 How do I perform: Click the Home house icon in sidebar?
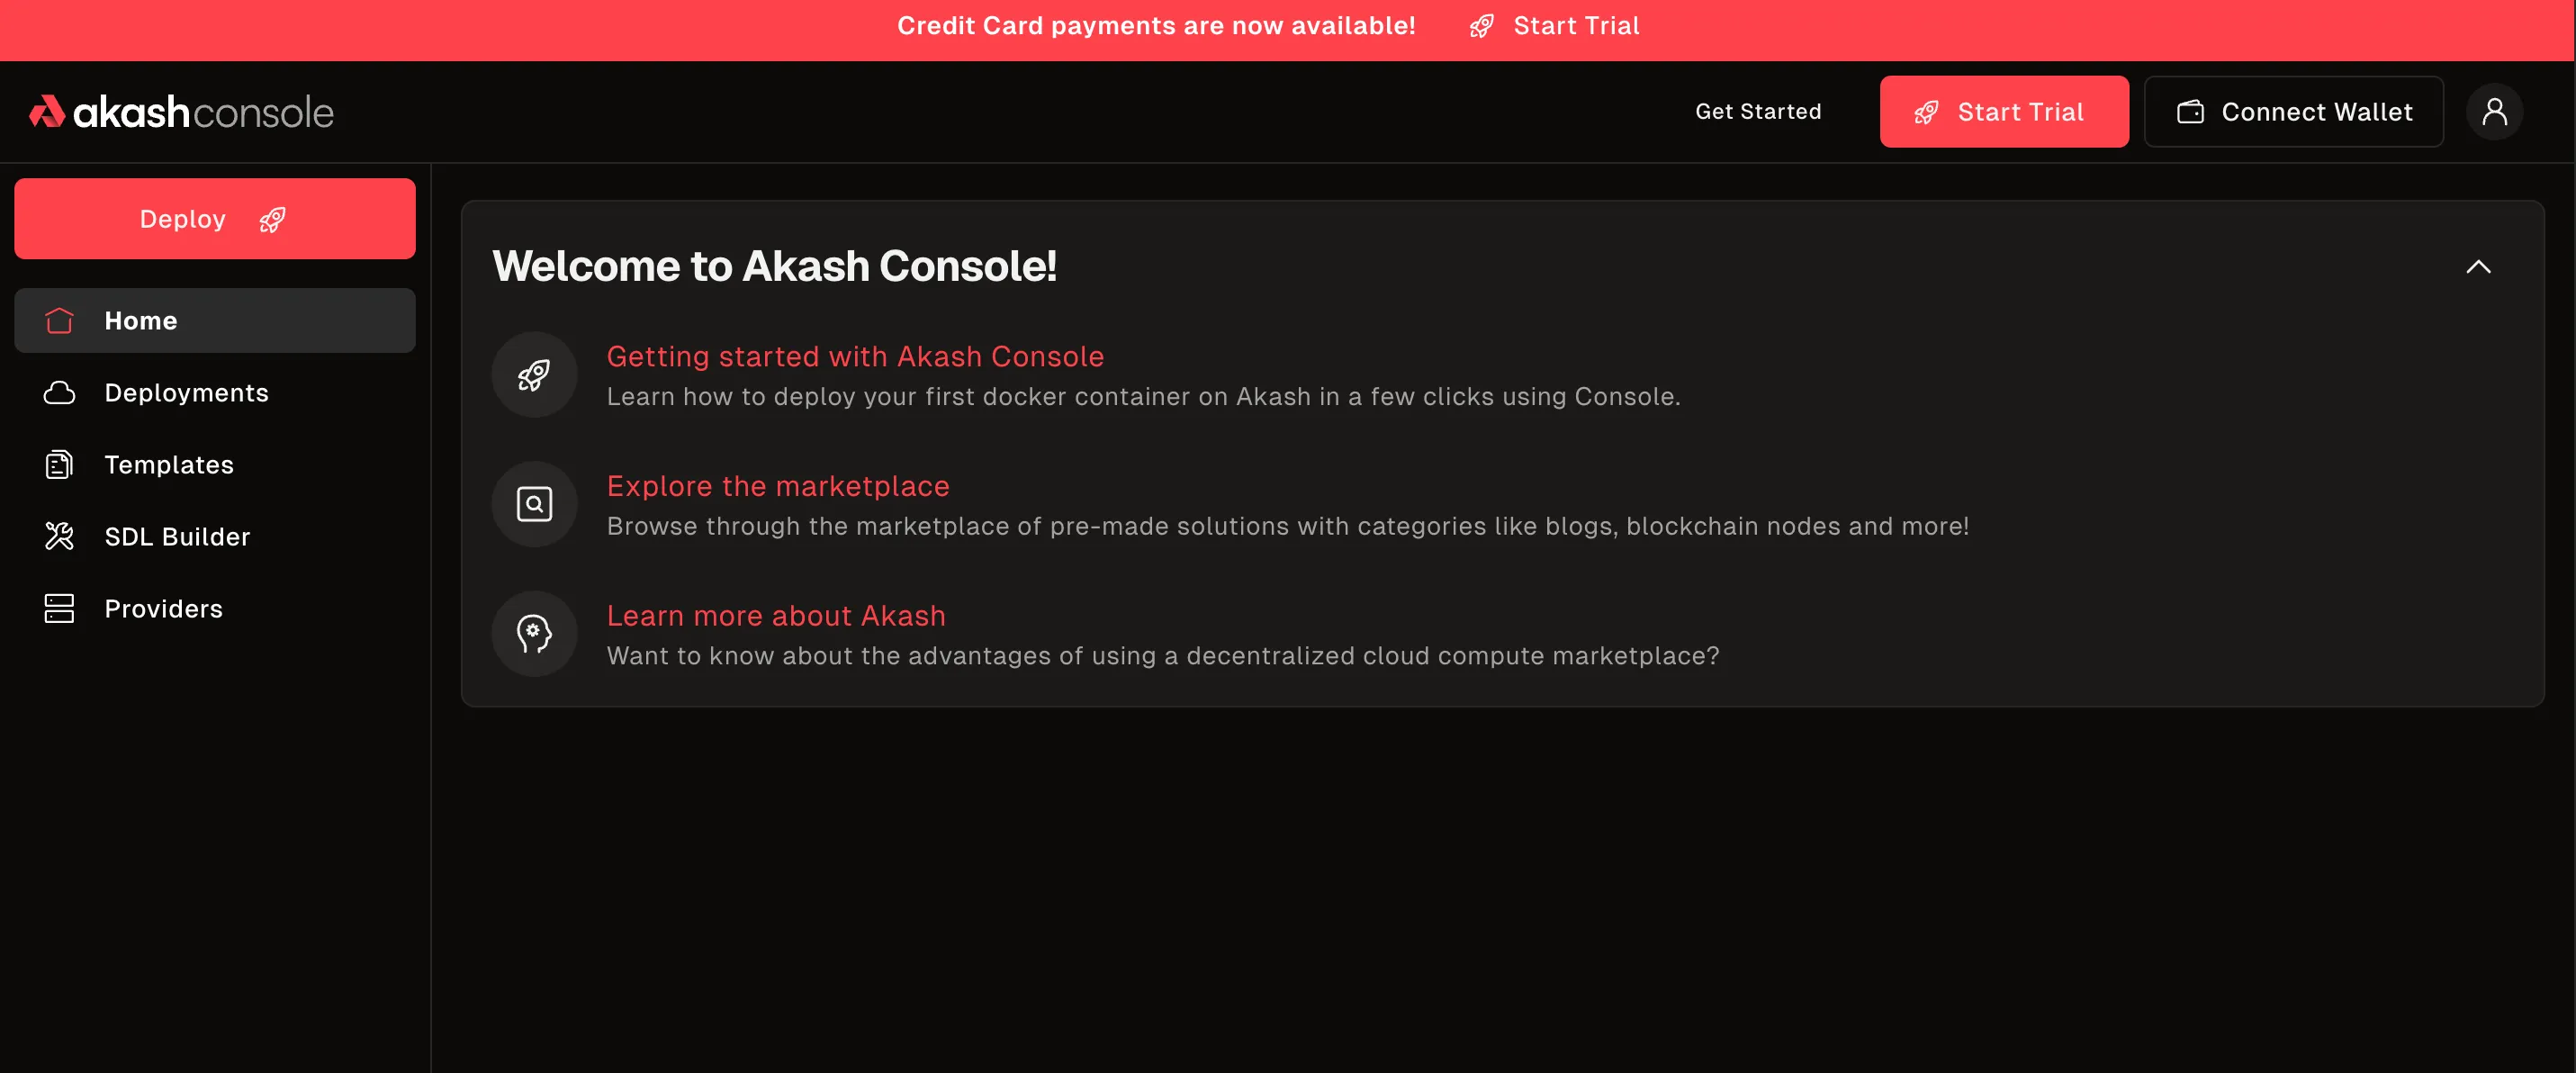[59, 321]
